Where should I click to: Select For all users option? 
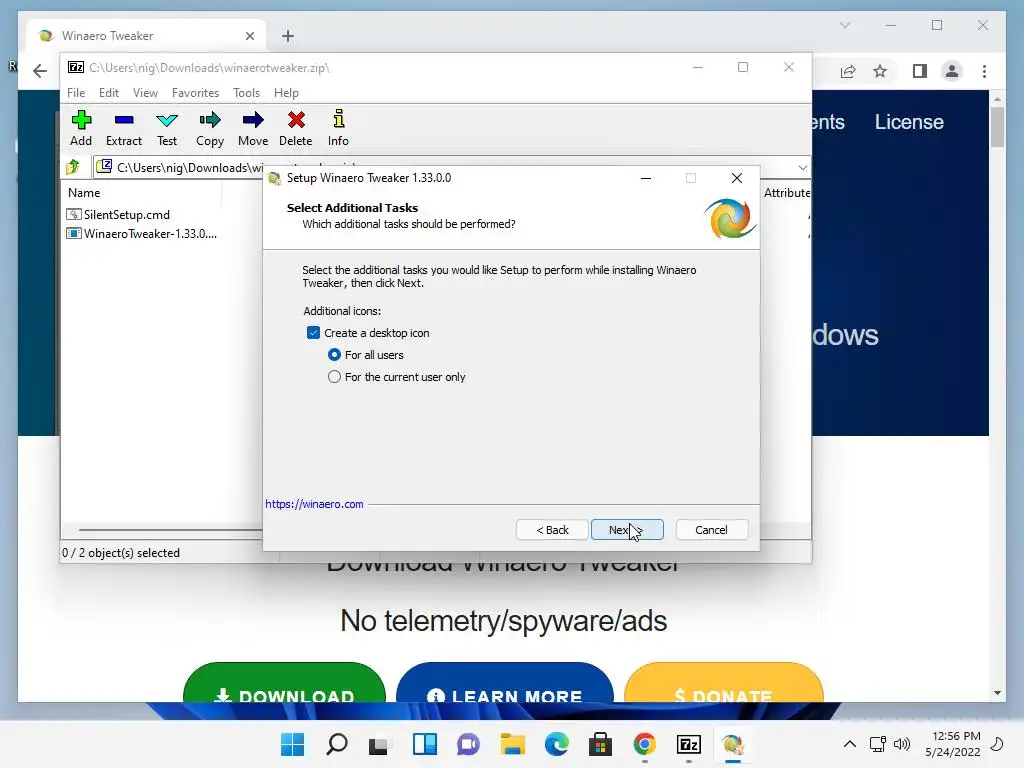[334, 355]
